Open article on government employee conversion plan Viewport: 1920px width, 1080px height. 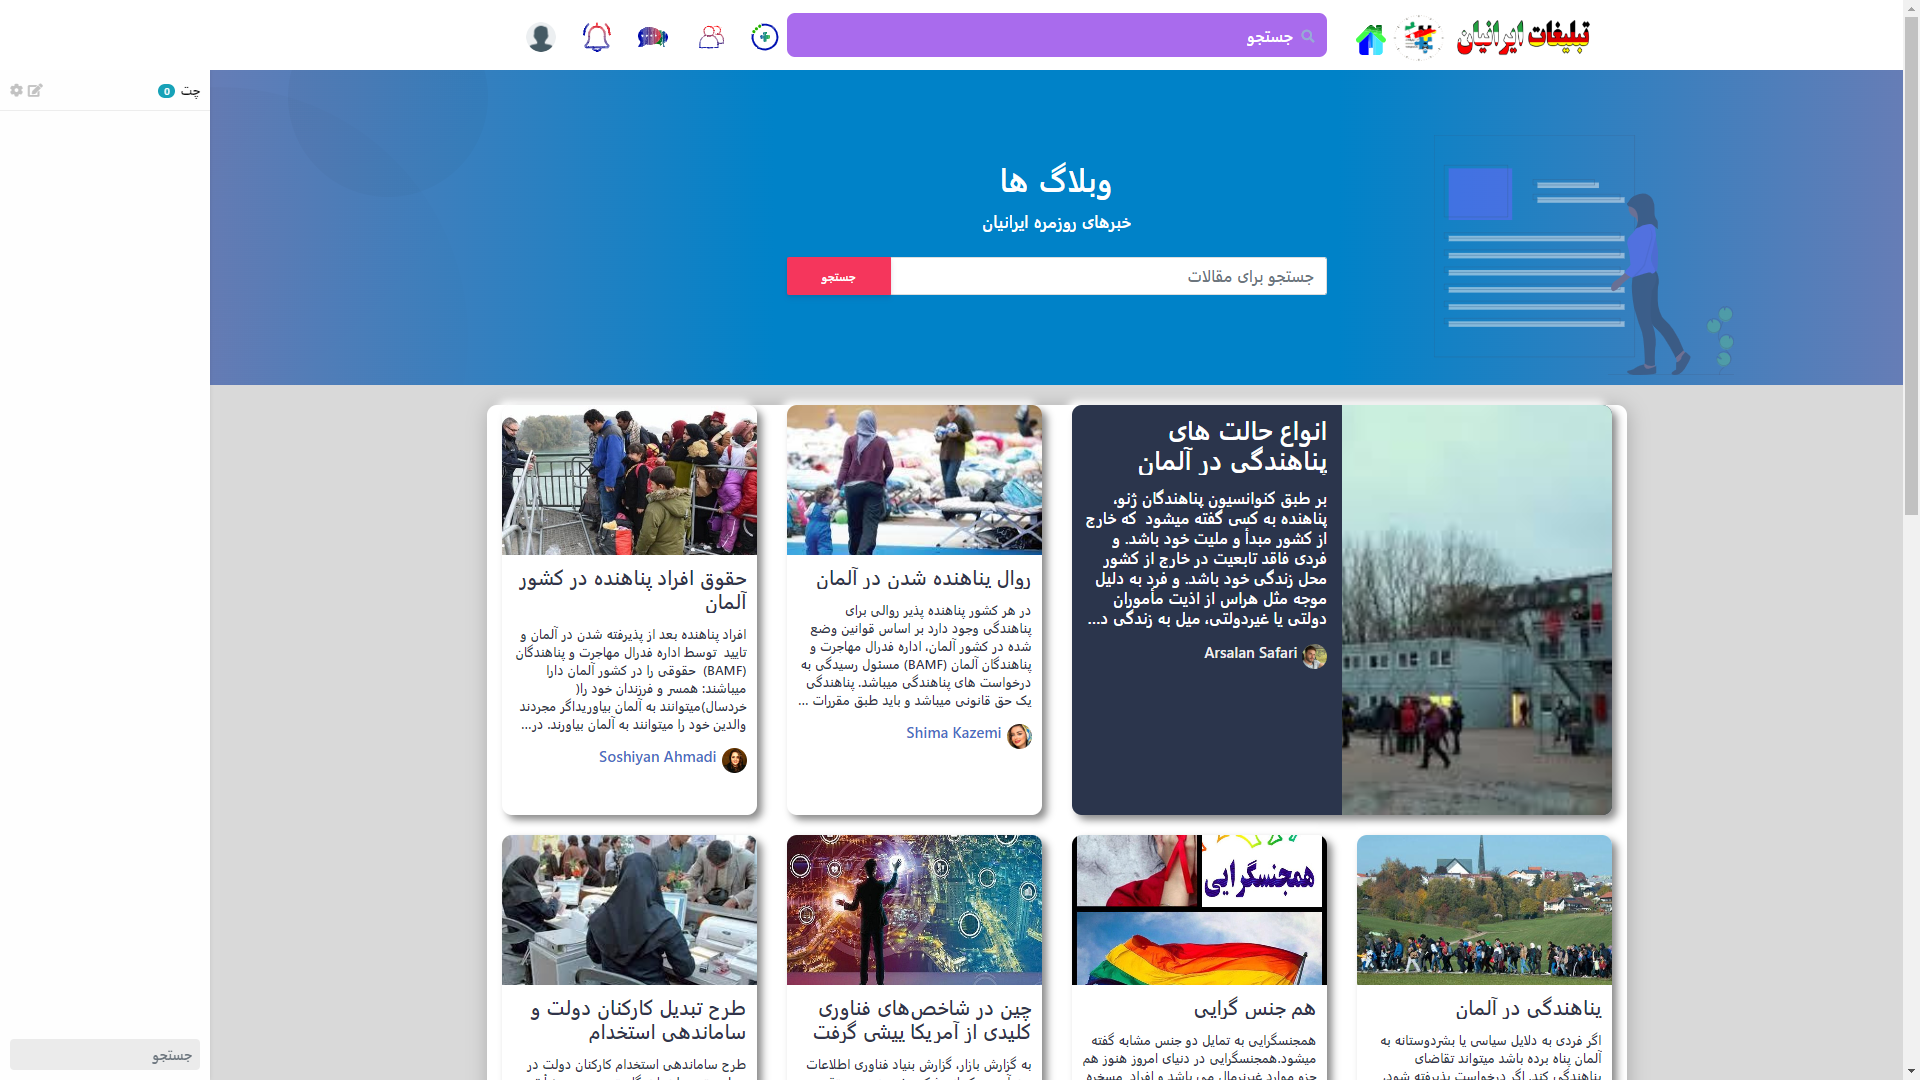638,1020
